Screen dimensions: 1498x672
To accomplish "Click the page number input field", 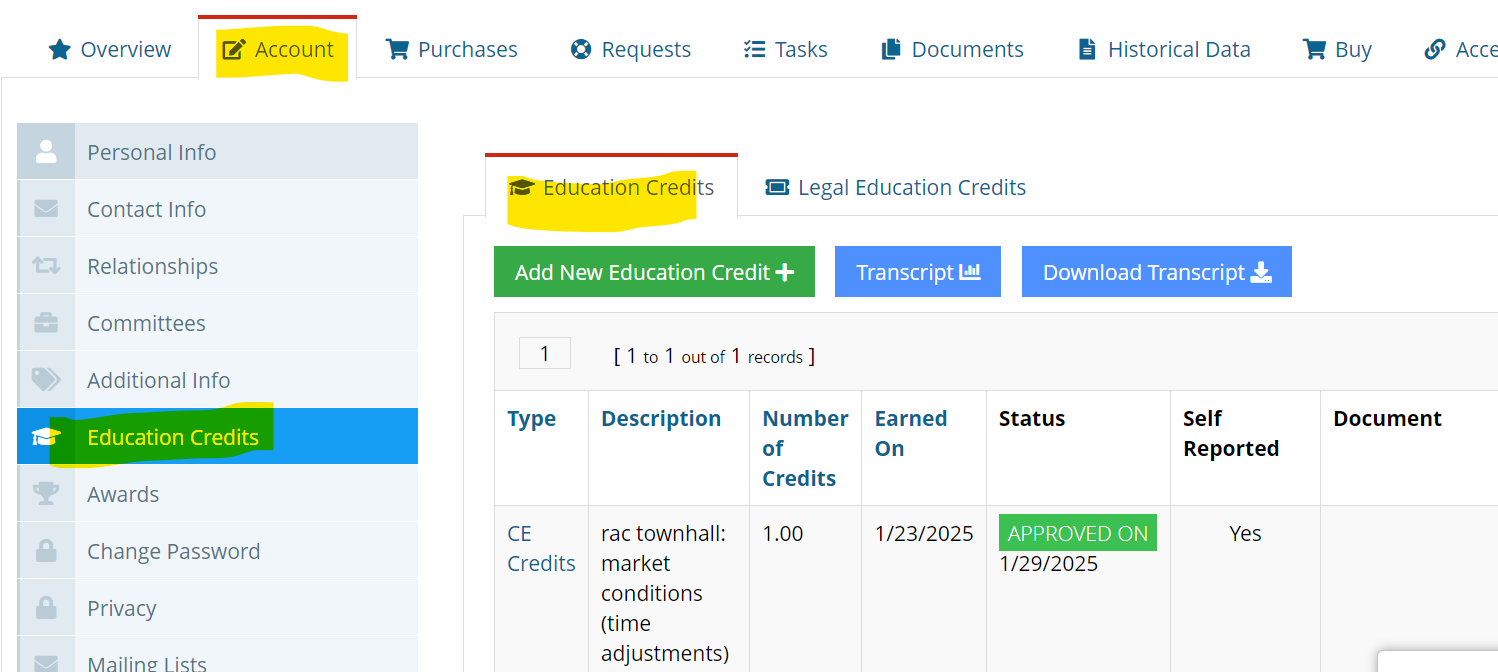I will click(x=545, y=354).
